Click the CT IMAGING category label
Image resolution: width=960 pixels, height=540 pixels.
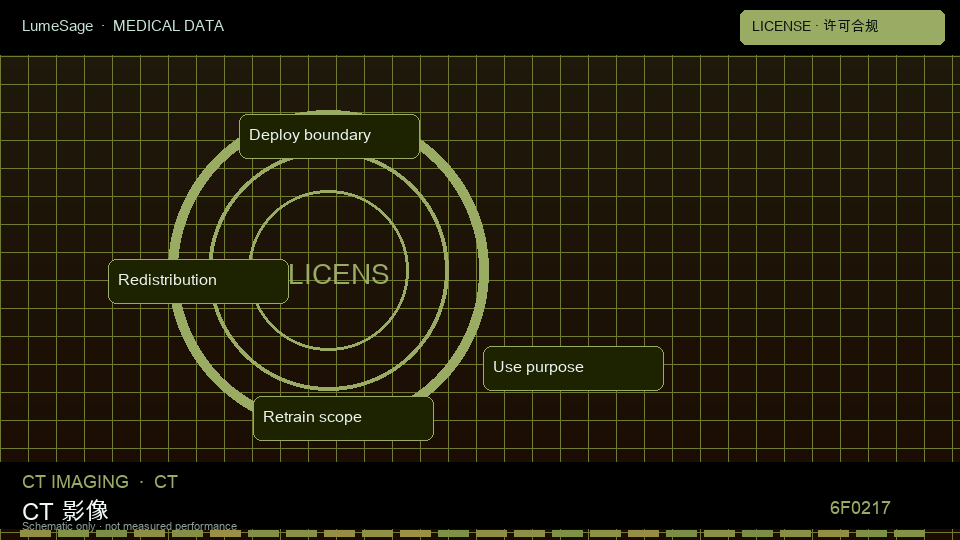point(75,482)
